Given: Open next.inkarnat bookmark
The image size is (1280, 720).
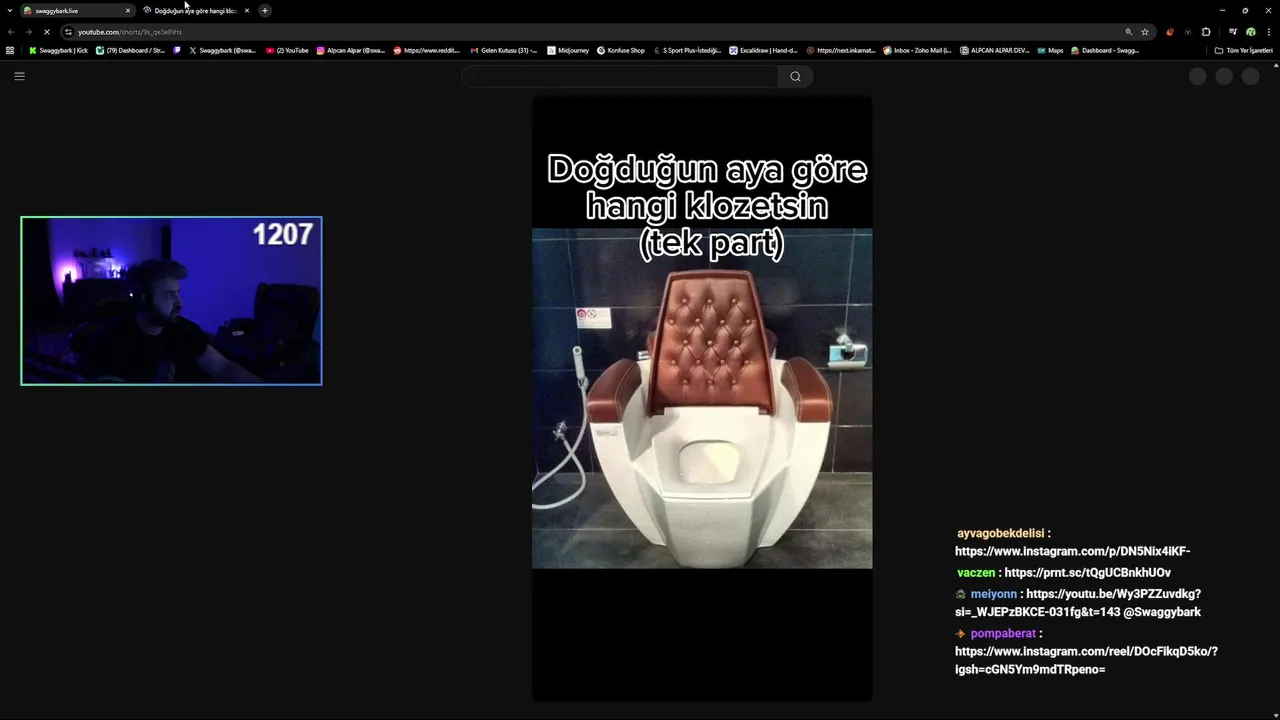Looking at the screenshot, I should coord(840,50).
